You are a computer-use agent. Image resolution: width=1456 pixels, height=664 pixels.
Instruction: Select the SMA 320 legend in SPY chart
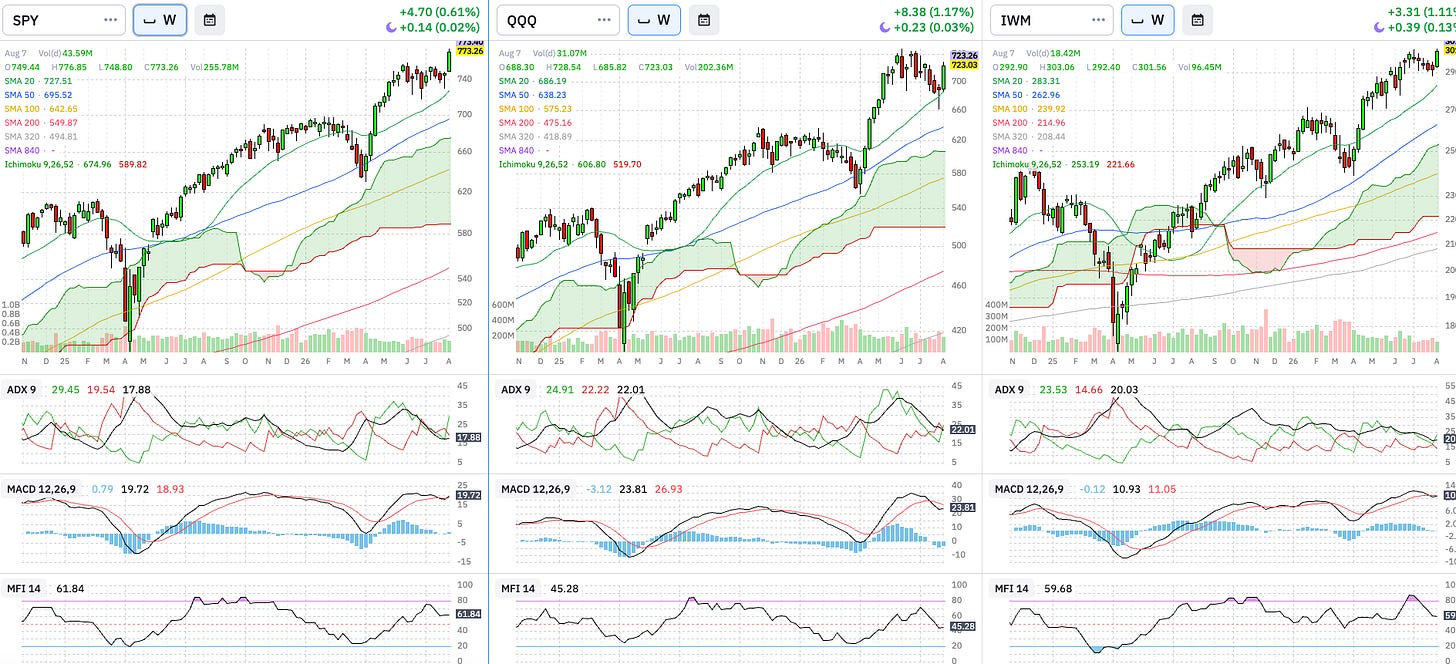coord(40,136)
